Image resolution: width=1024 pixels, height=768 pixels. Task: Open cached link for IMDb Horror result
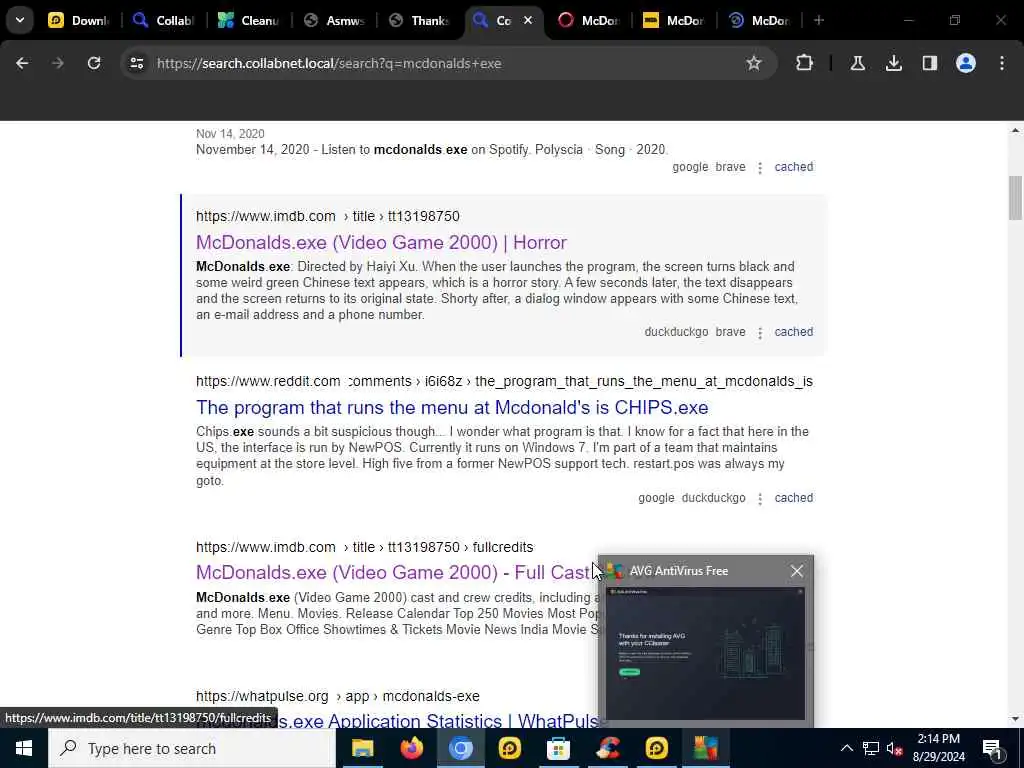tap(793, 332)
